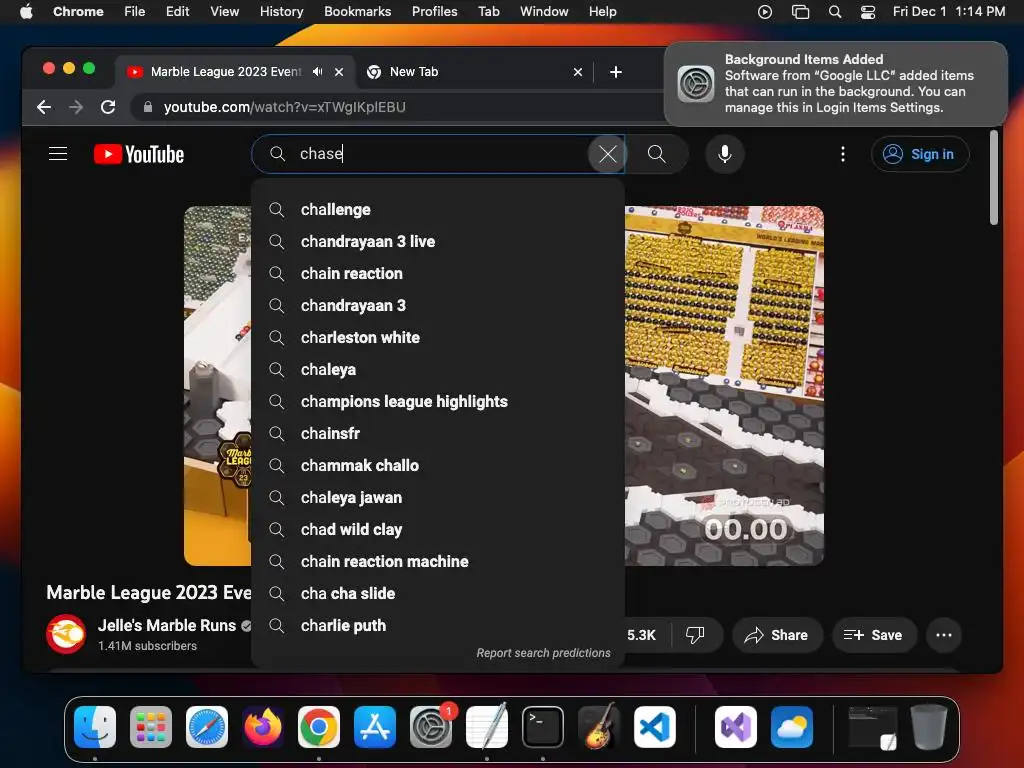This screenshot has width=1024, height=768.
Task: Click into the search field containing chase
Action: 438,154
